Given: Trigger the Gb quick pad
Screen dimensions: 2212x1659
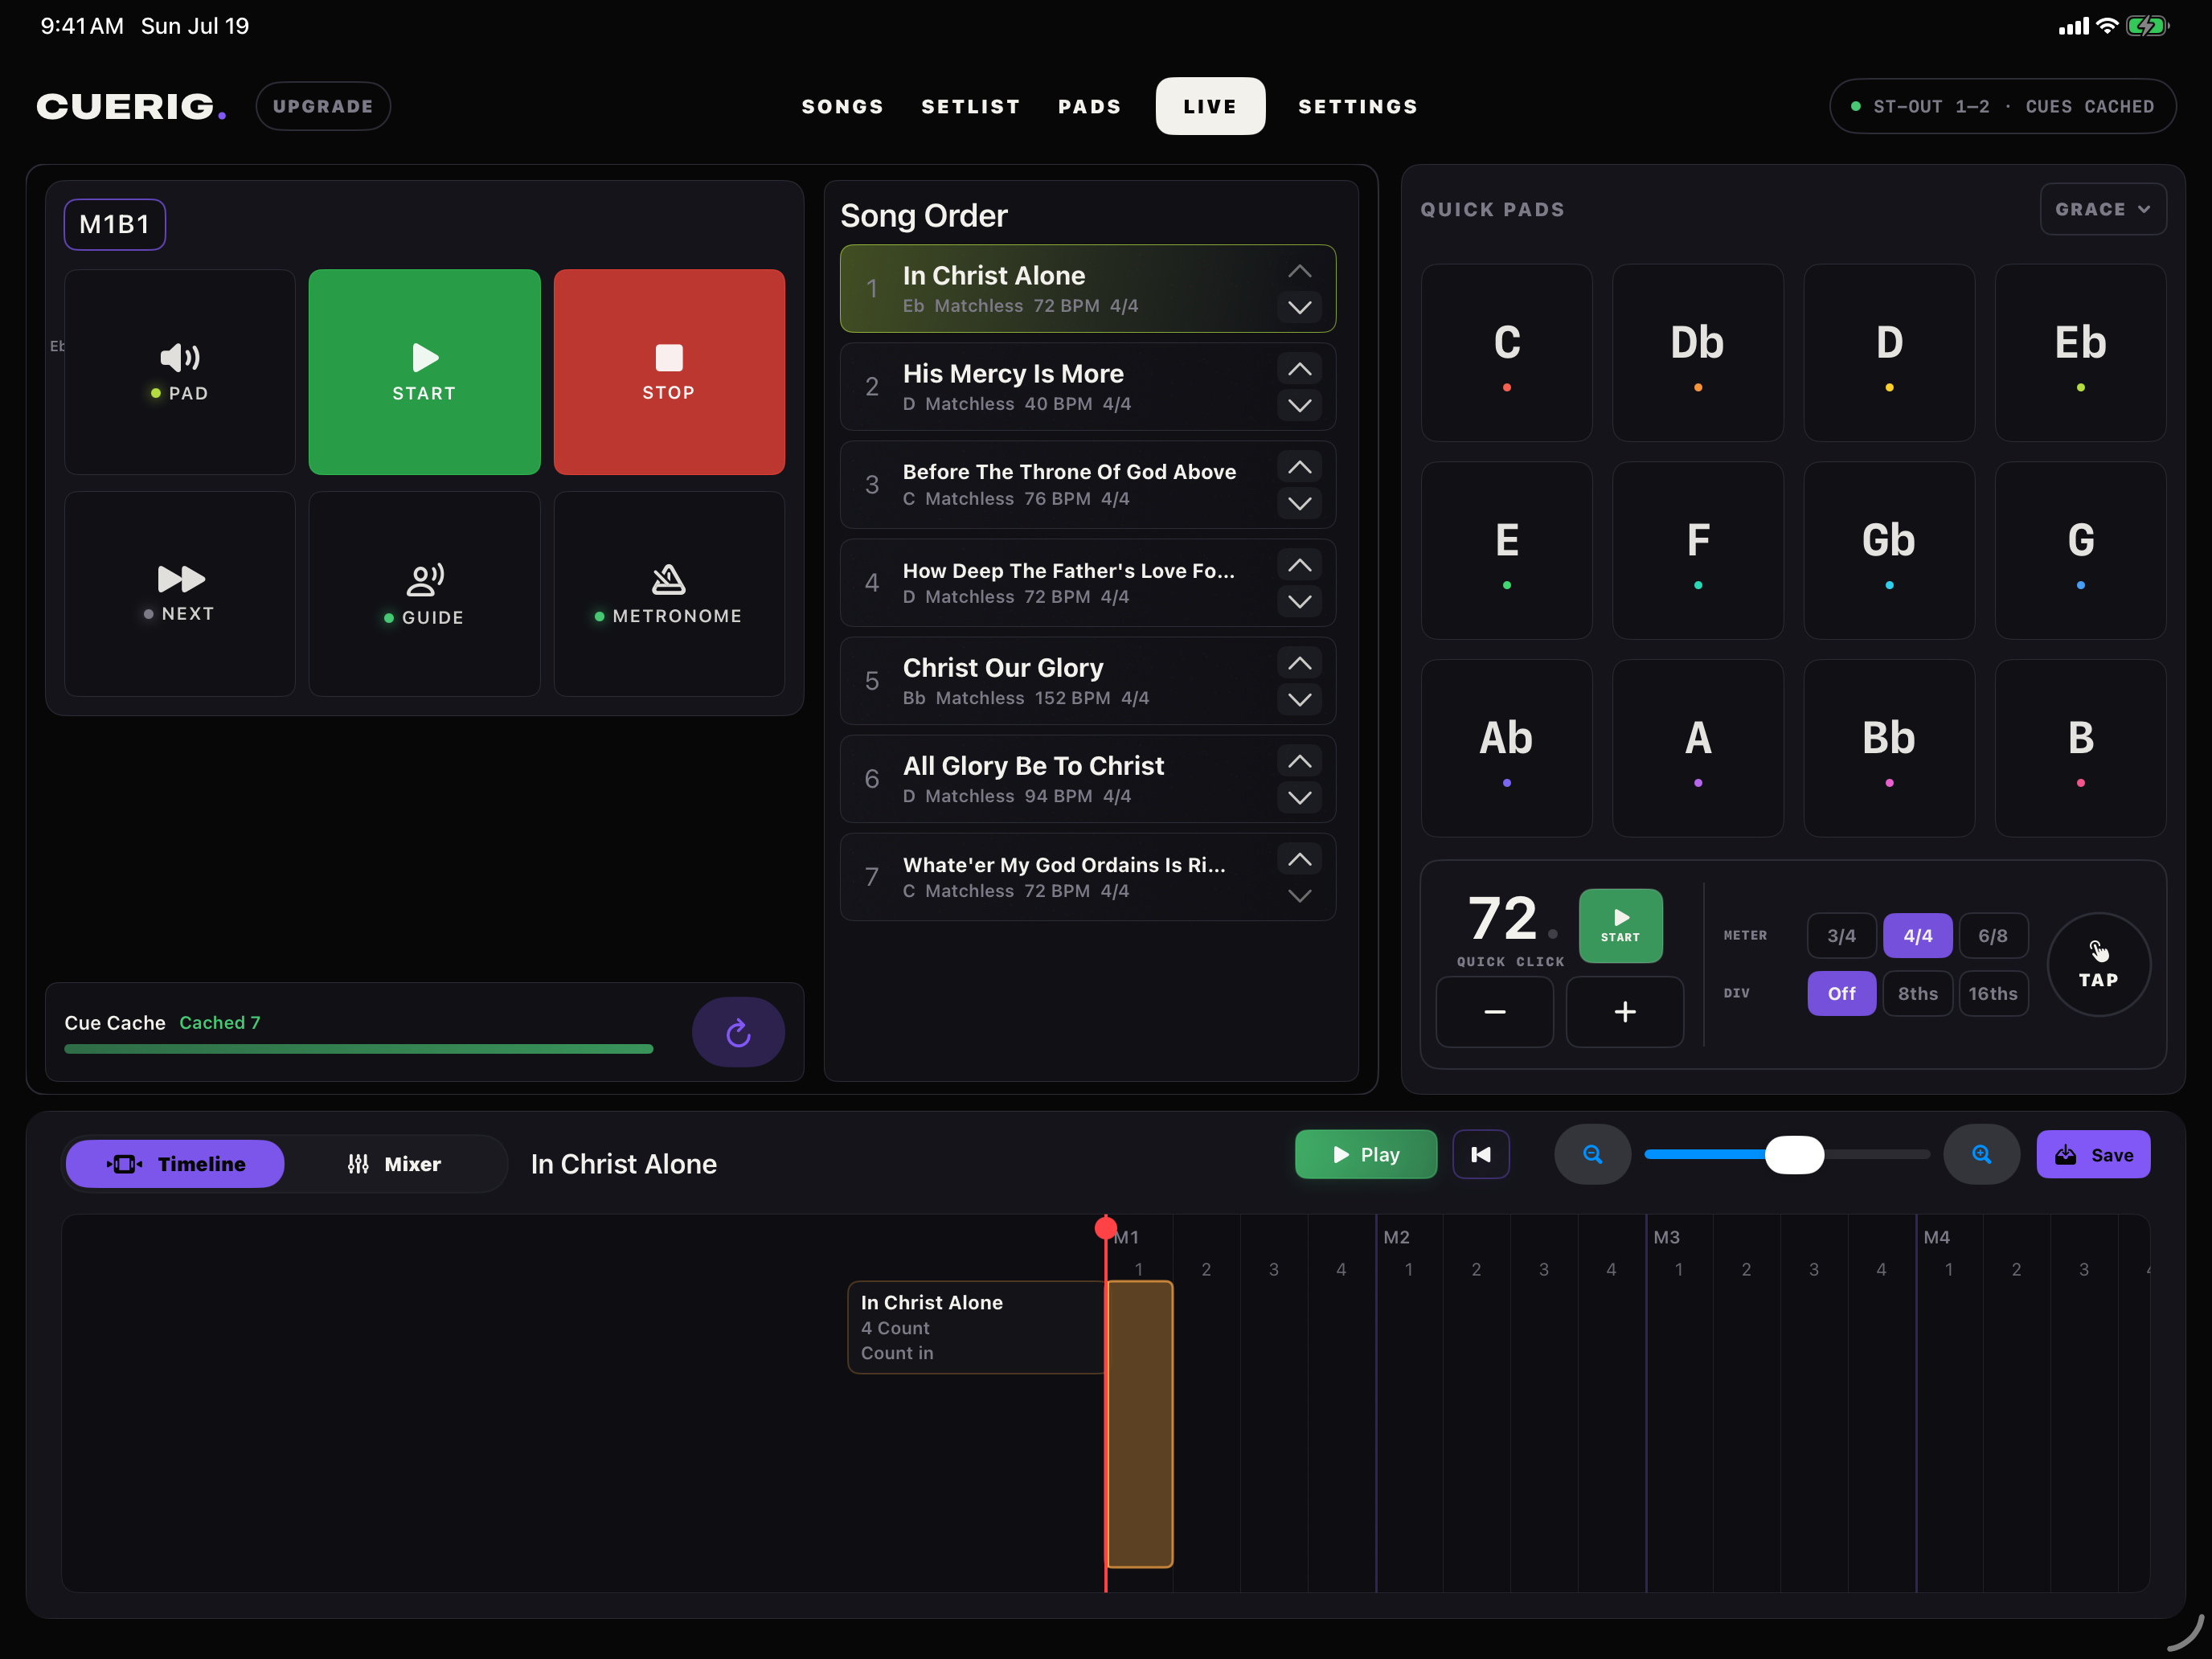Looking at the screenshot, I should coord(1888,550).
